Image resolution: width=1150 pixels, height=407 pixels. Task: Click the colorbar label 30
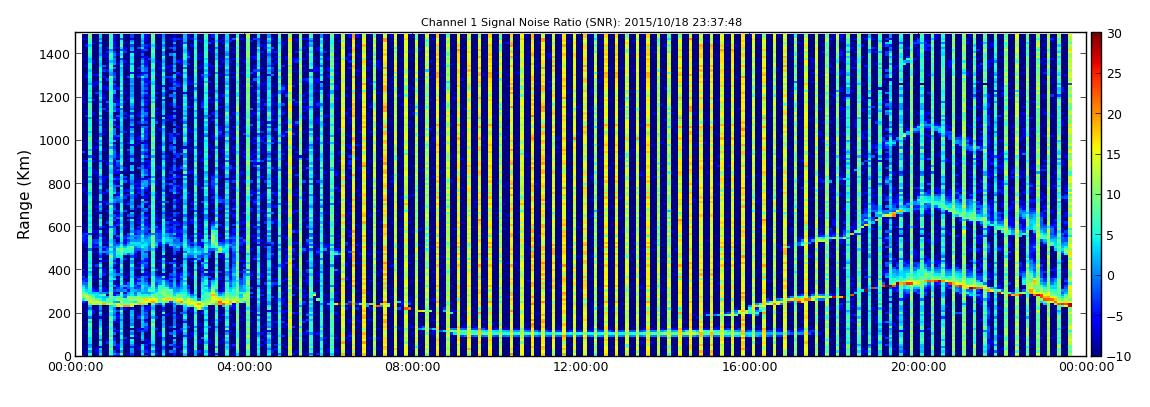click(x=1115, y=34)
